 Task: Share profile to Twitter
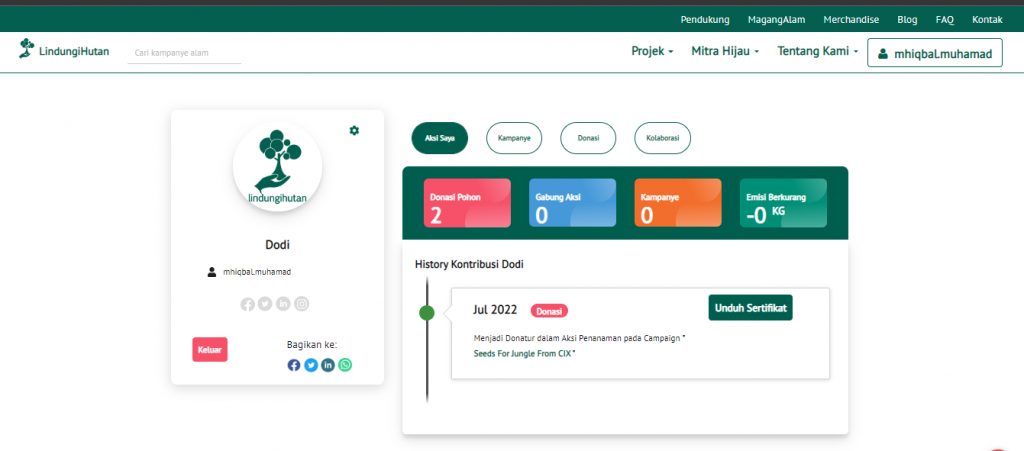pos(311,365)
